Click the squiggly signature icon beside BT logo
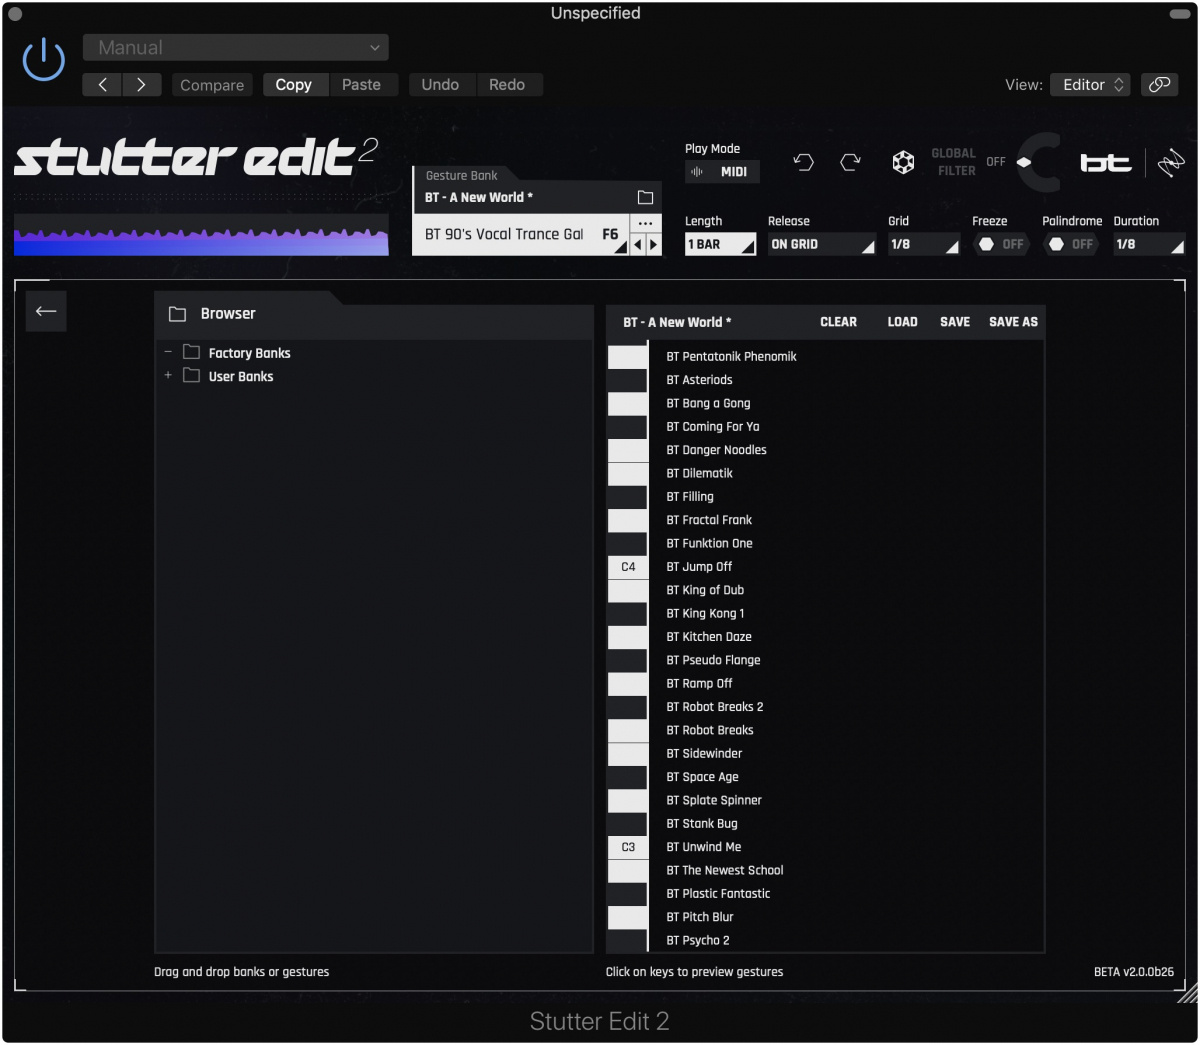The width and height of the screenshot is (1200, 1045). 1170,160
